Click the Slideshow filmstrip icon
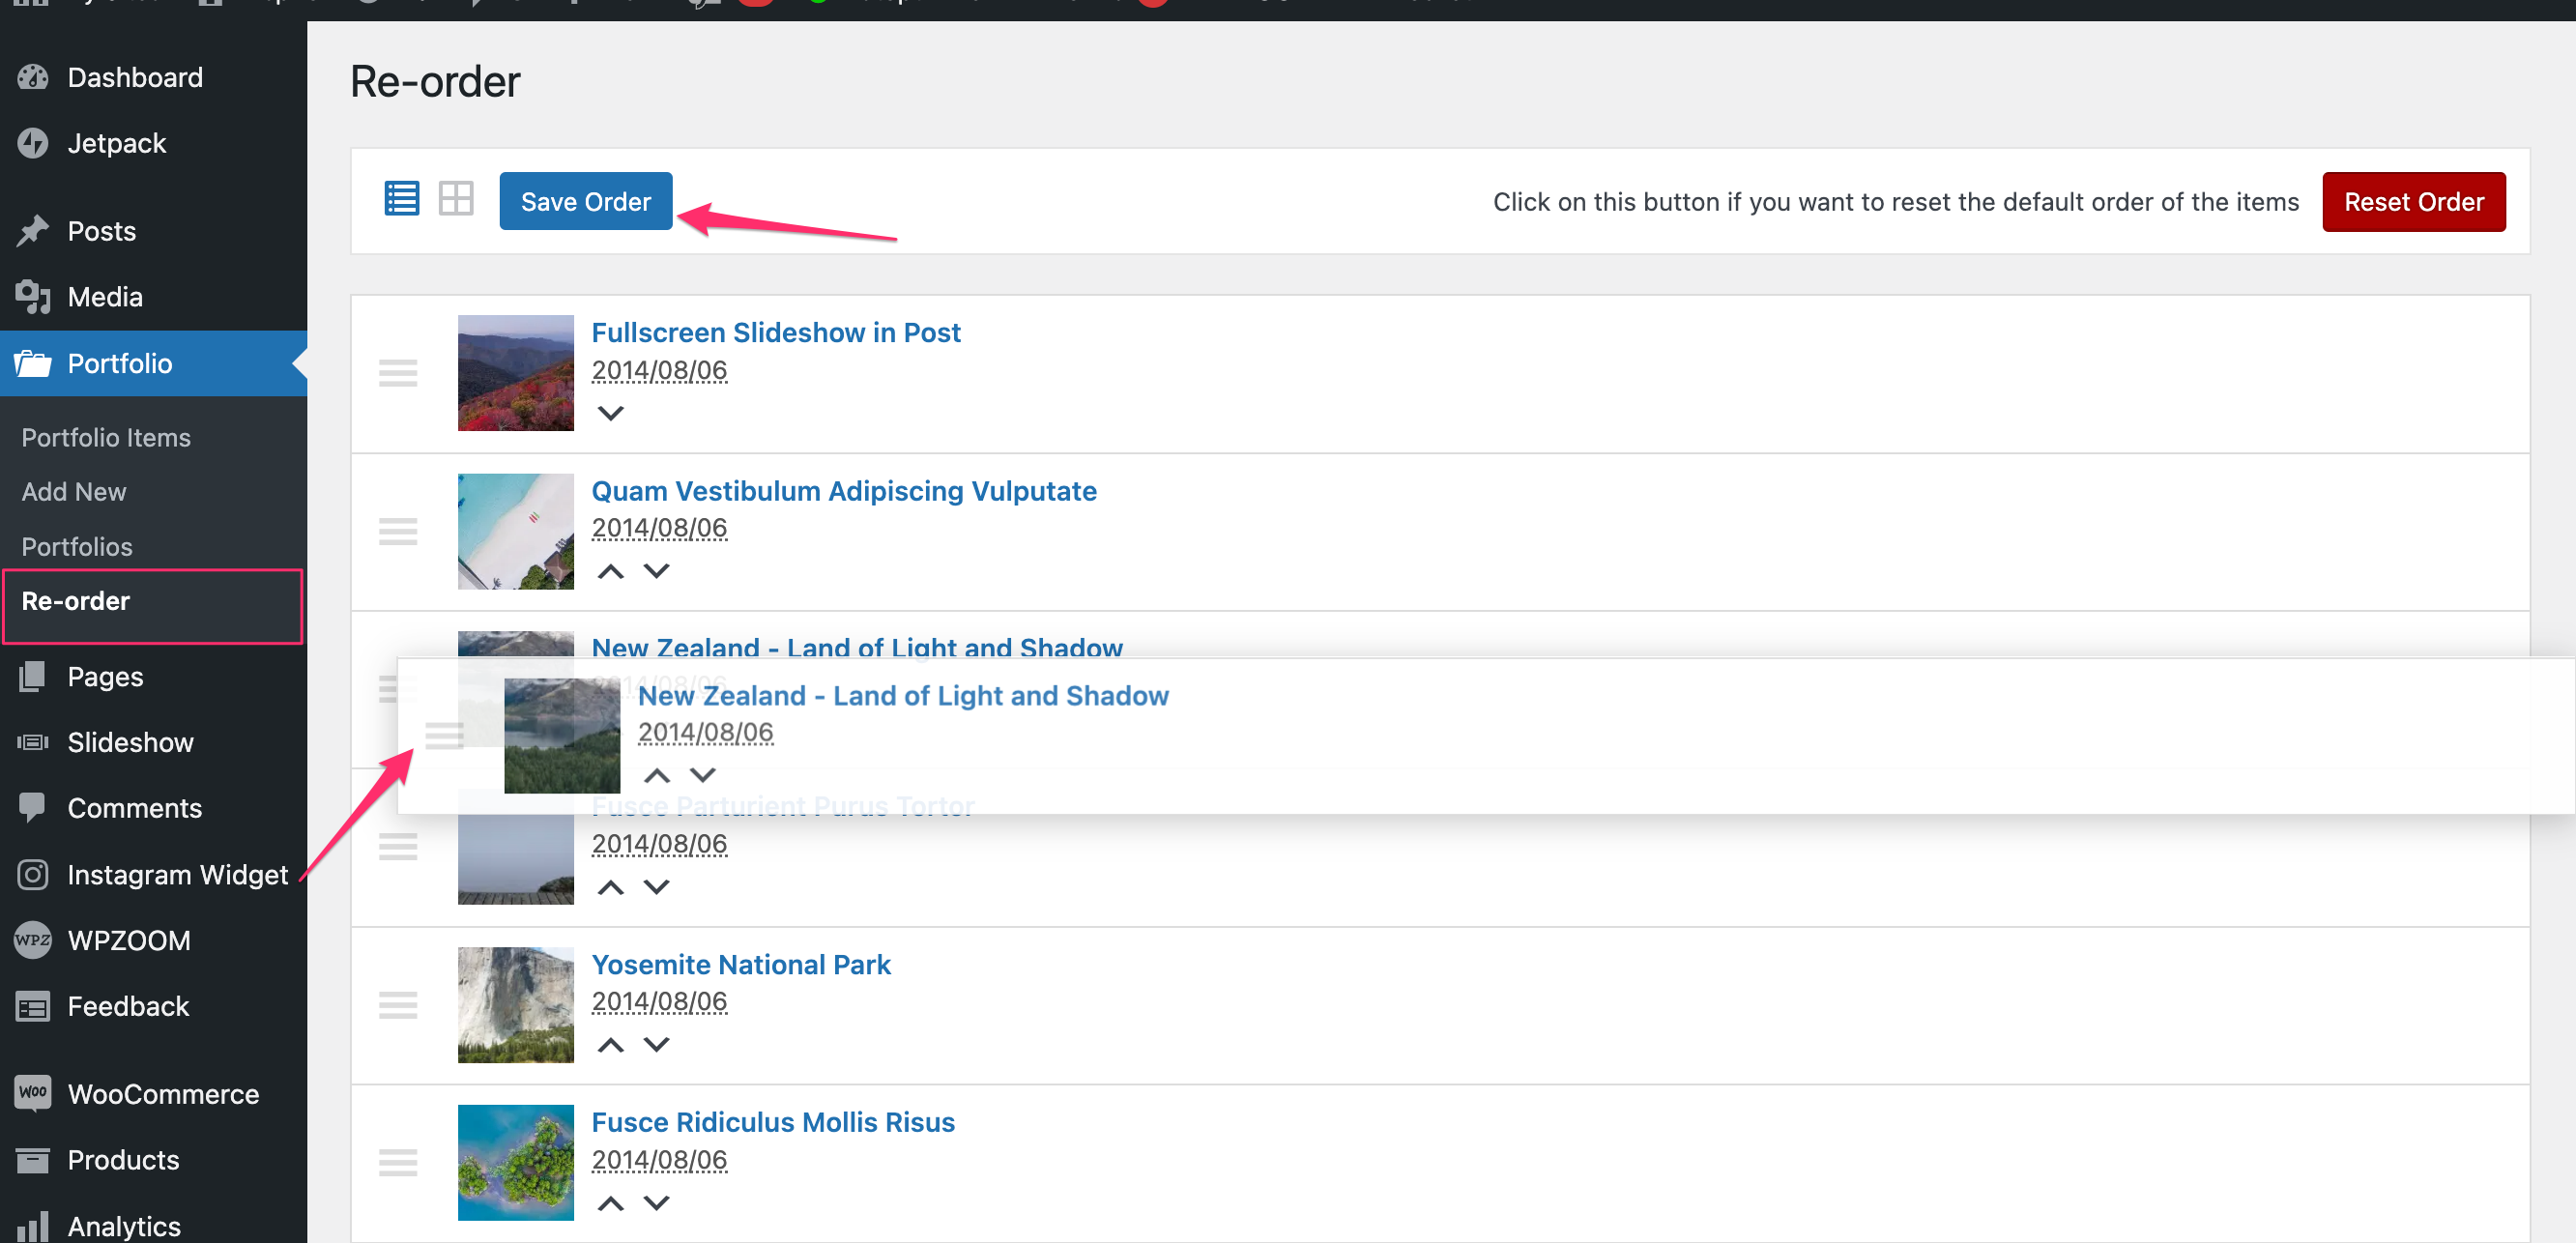This screenshot has height=1243, width=2576. (33, 742)
